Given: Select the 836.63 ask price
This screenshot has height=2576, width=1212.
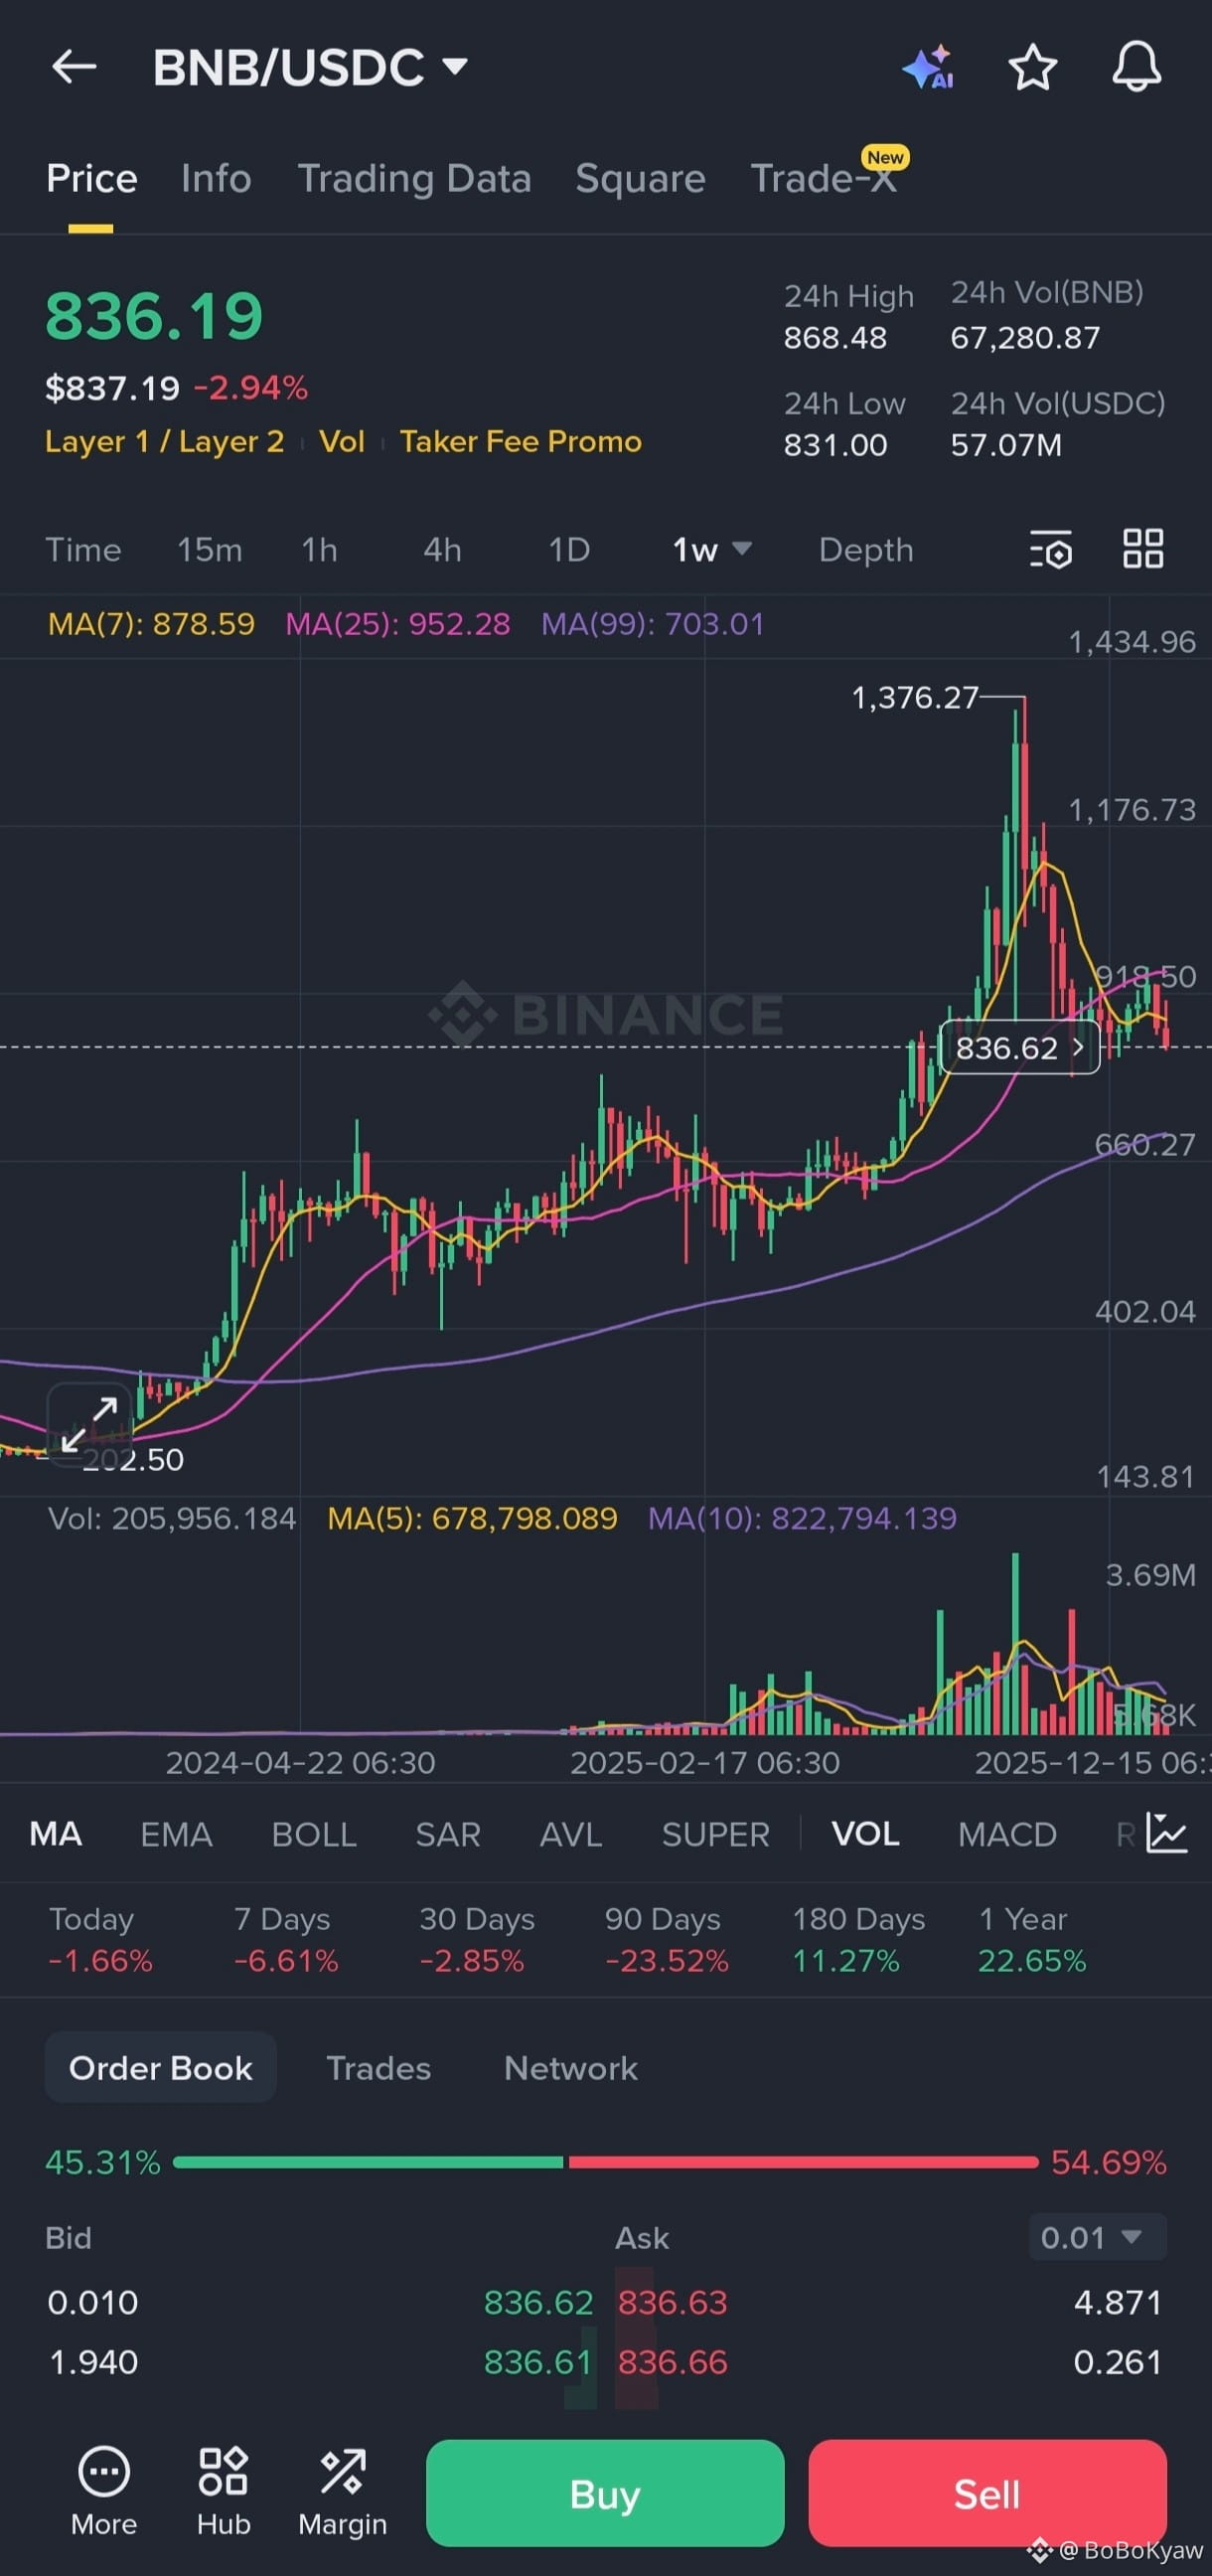Looking at the screenshot, I should [x=672, y=2302].
